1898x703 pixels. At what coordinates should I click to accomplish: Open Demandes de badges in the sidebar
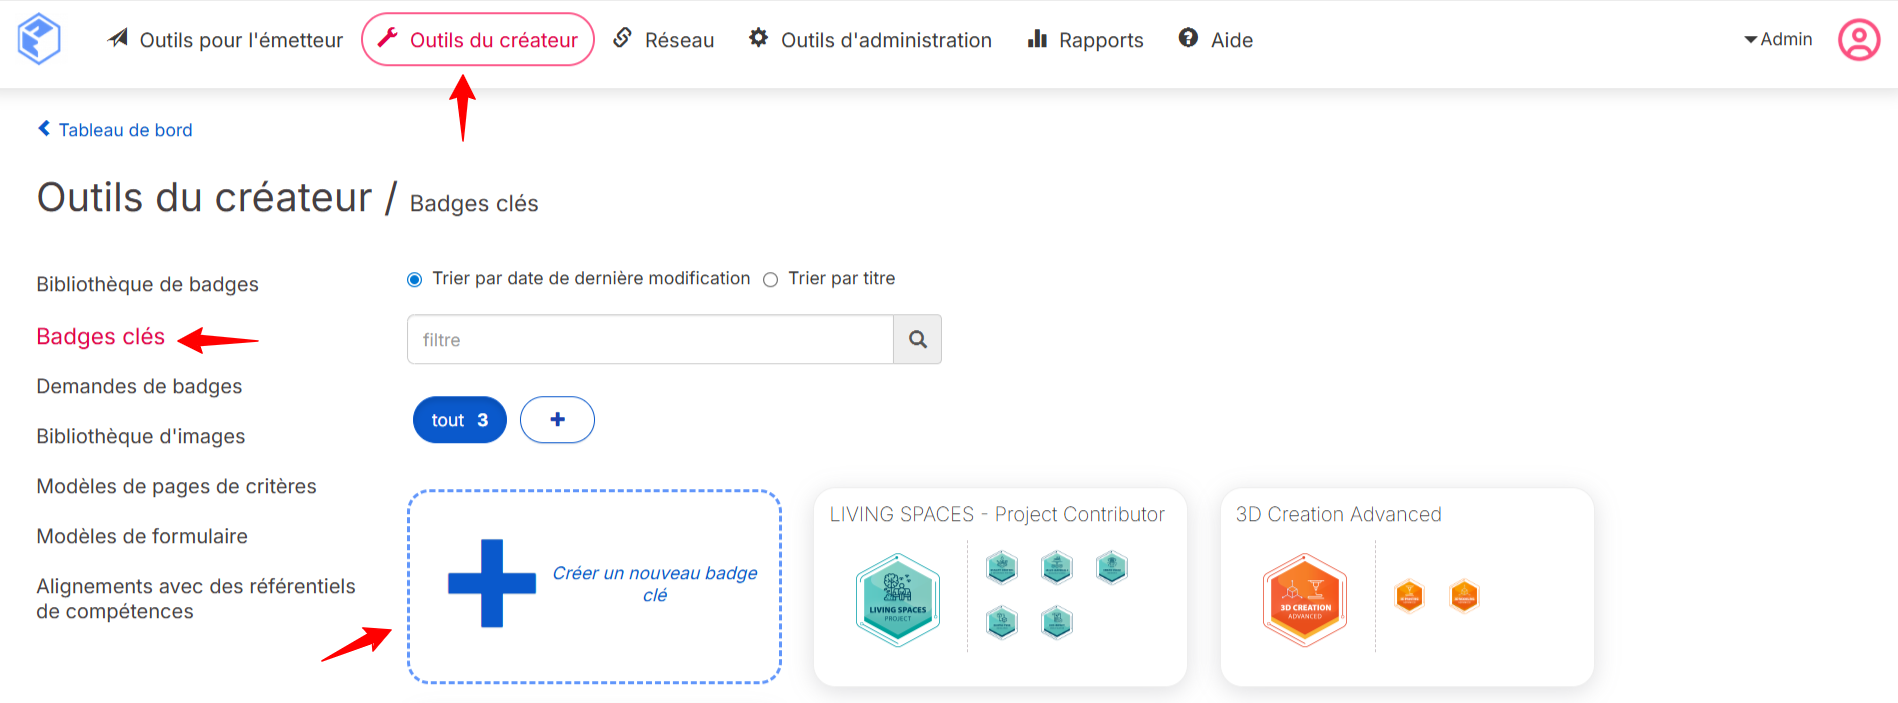(139, 386)
